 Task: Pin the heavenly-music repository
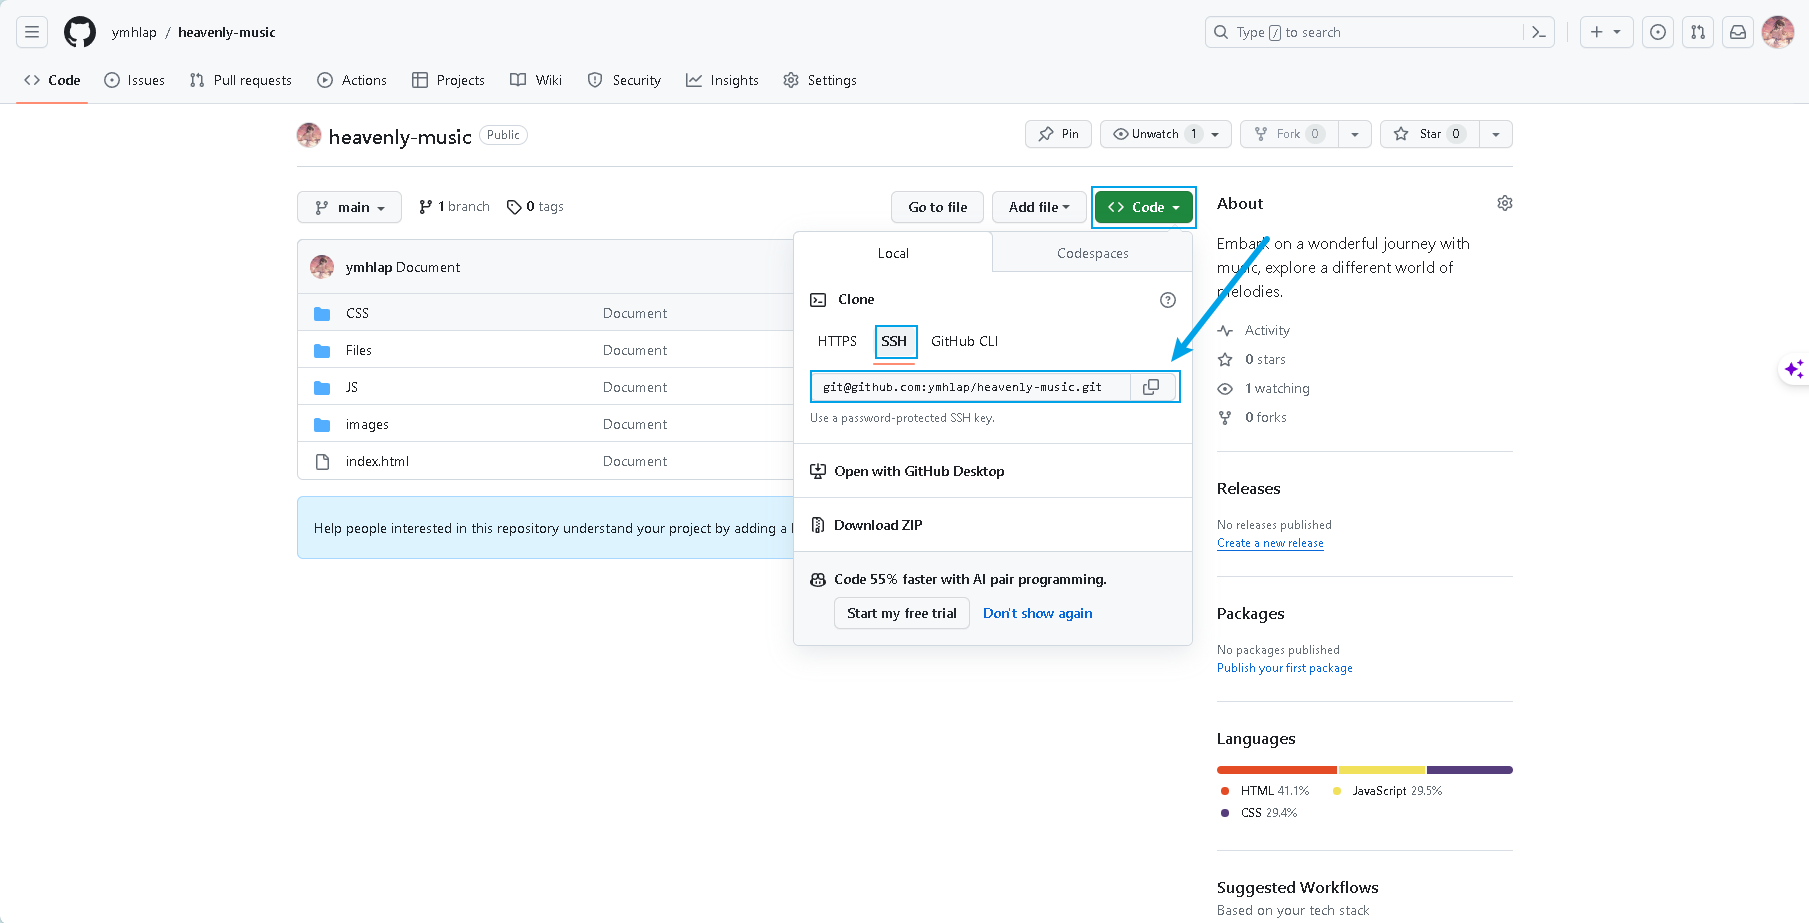1058,134
